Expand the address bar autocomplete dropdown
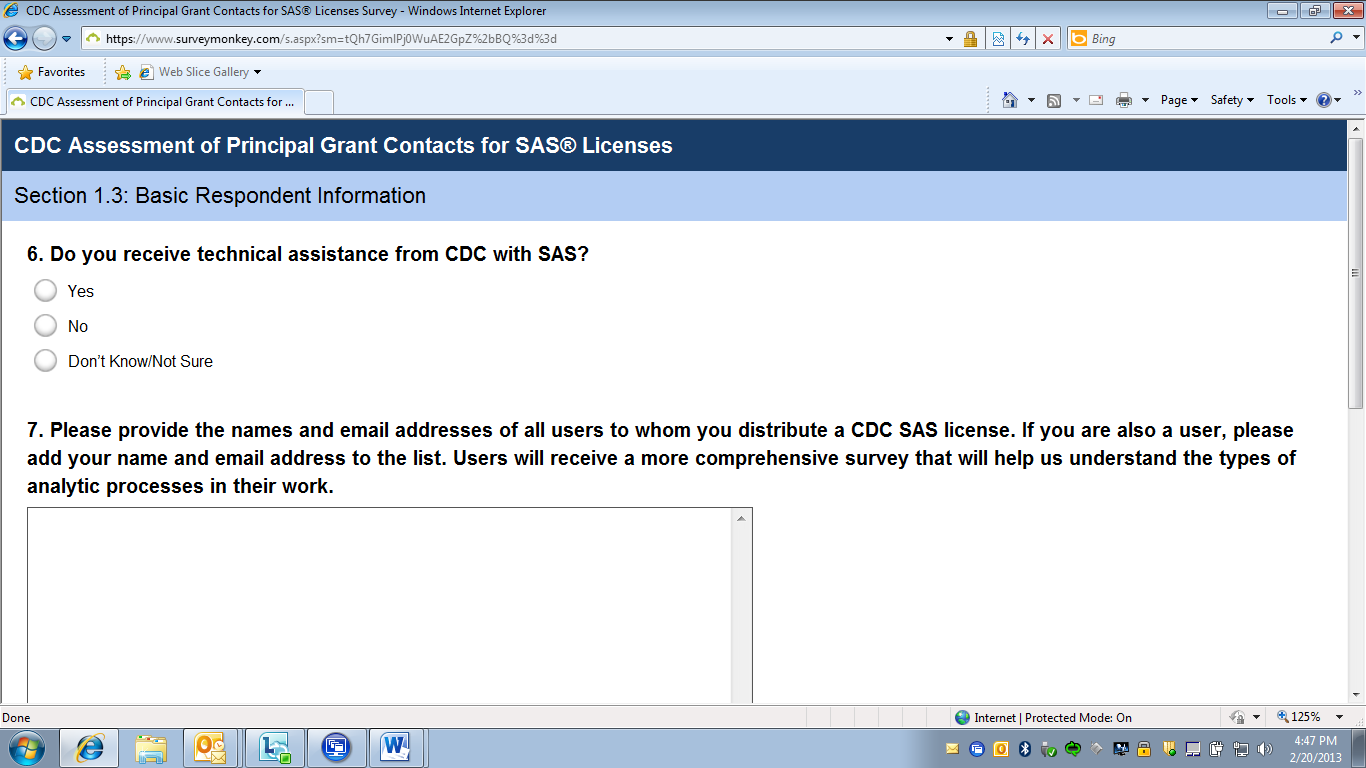1366x768 pixels. [950, 39]
